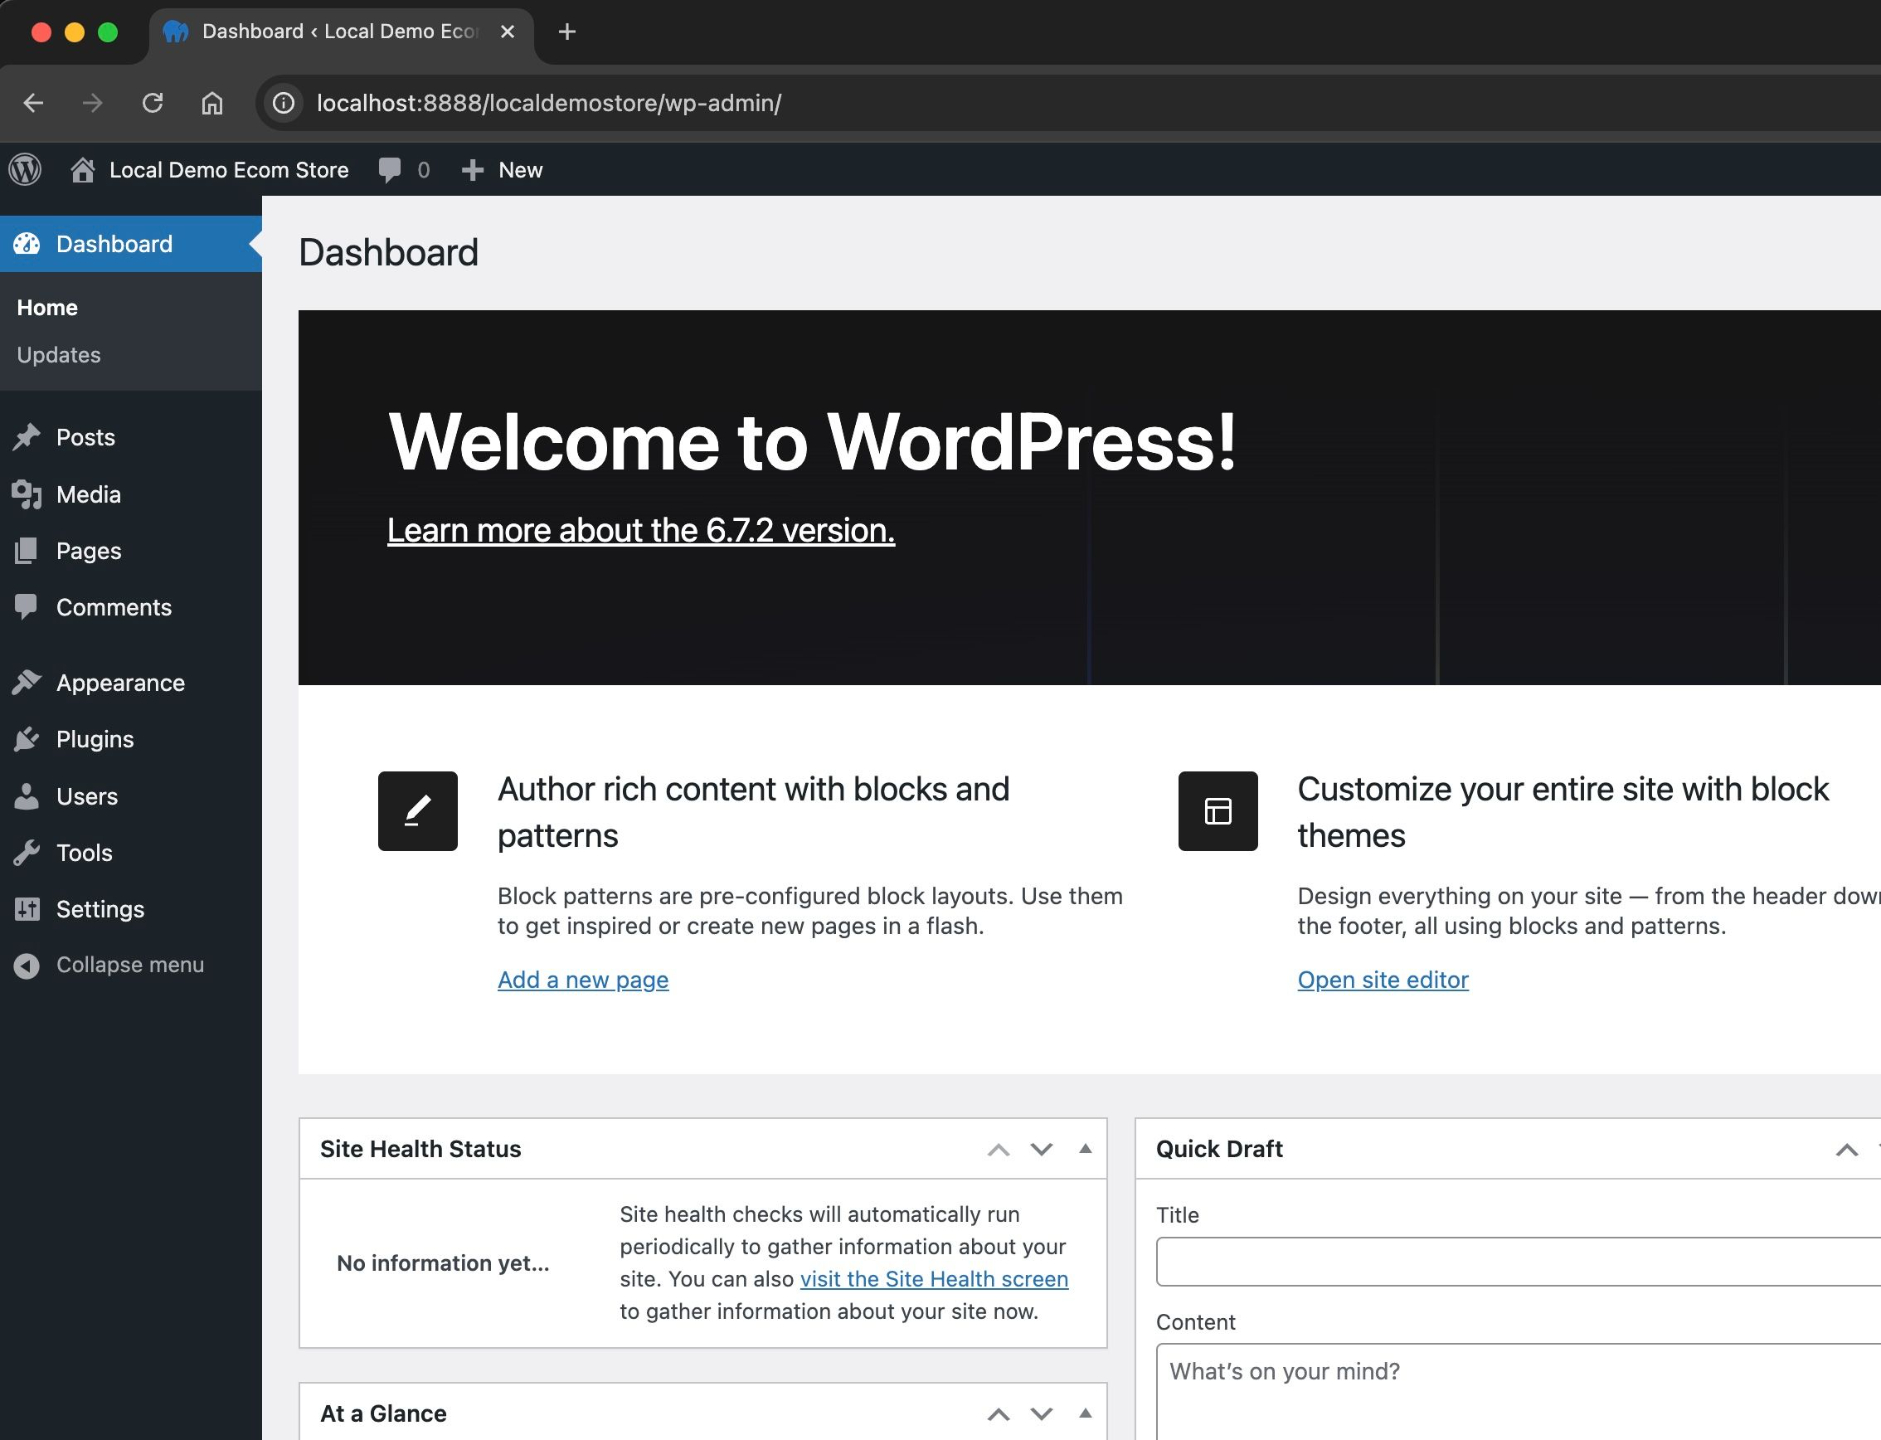Click the Collapse menu arrow icon
This screenshot has width=1881, height=1440.
point(27,965)
